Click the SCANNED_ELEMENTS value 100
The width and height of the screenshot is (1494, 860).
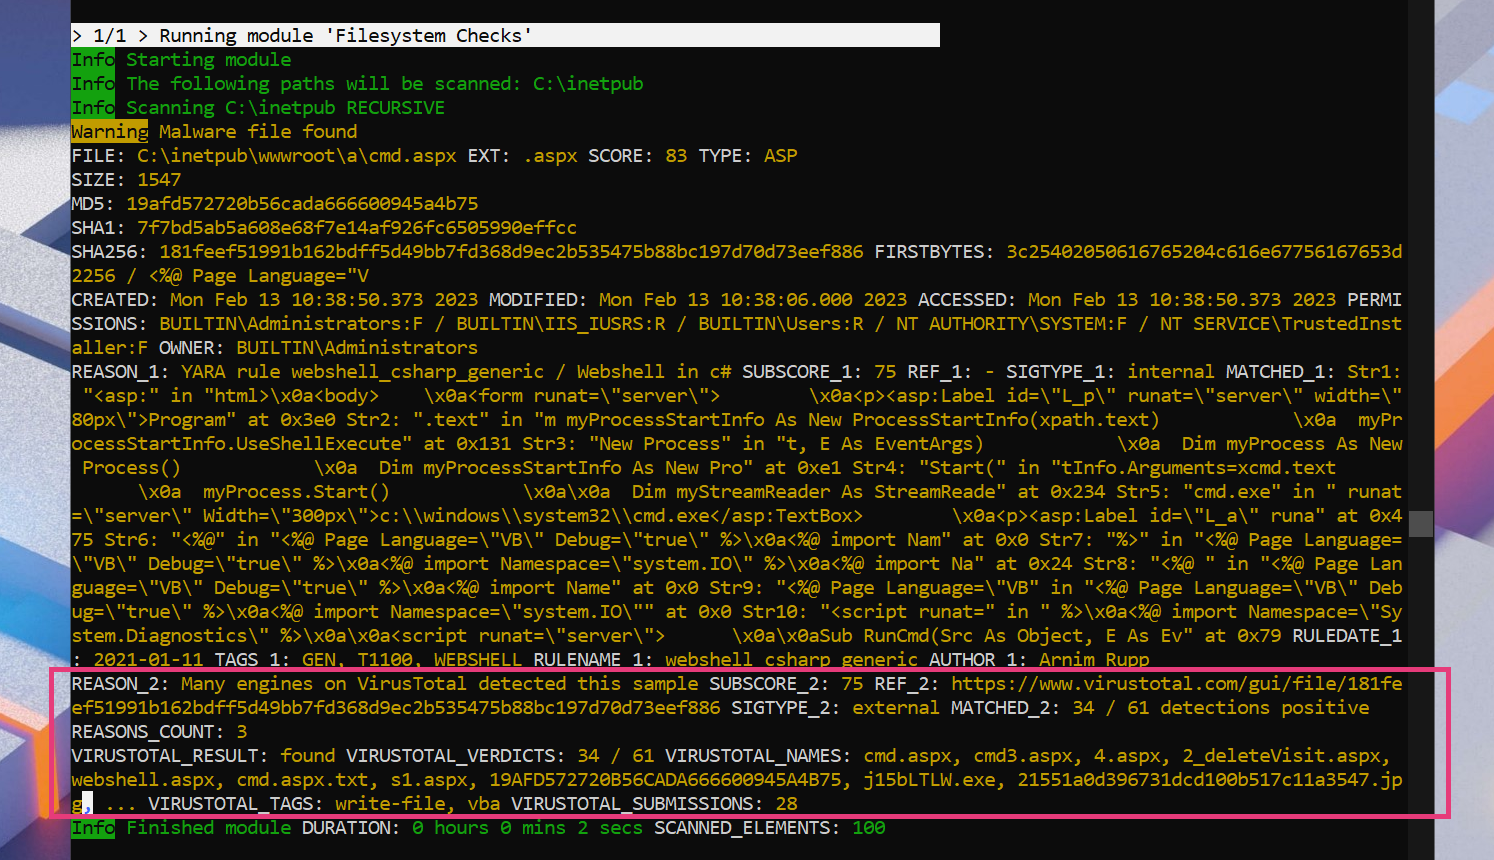(868, 828)
